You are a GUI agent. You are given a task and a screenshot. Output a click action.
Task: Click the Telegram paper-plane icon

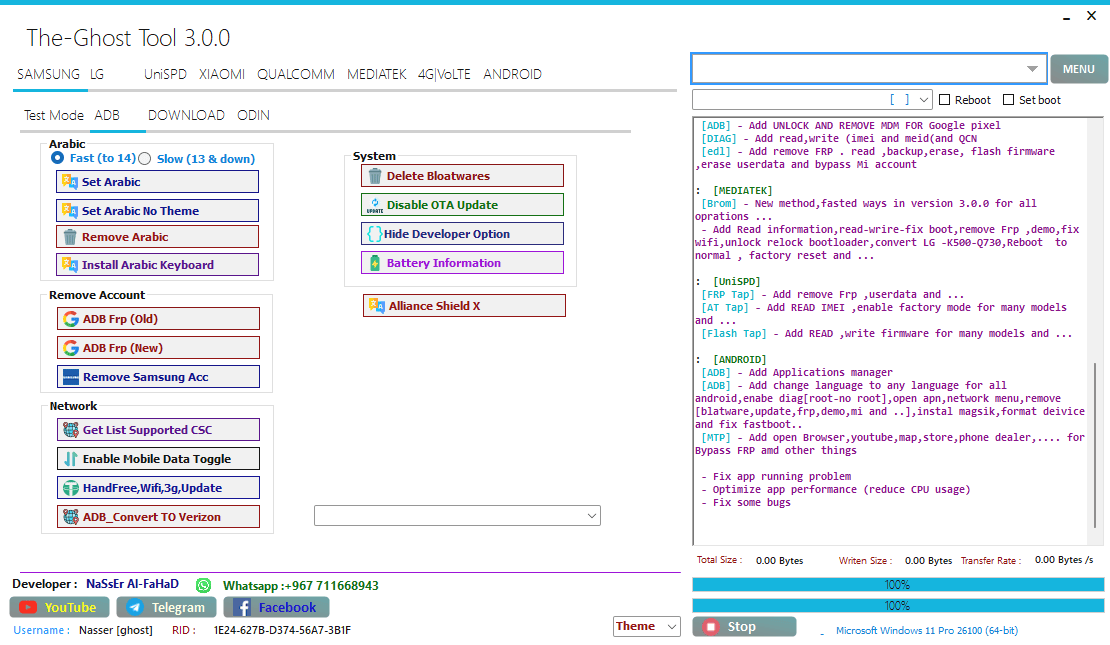coord(135,607)
